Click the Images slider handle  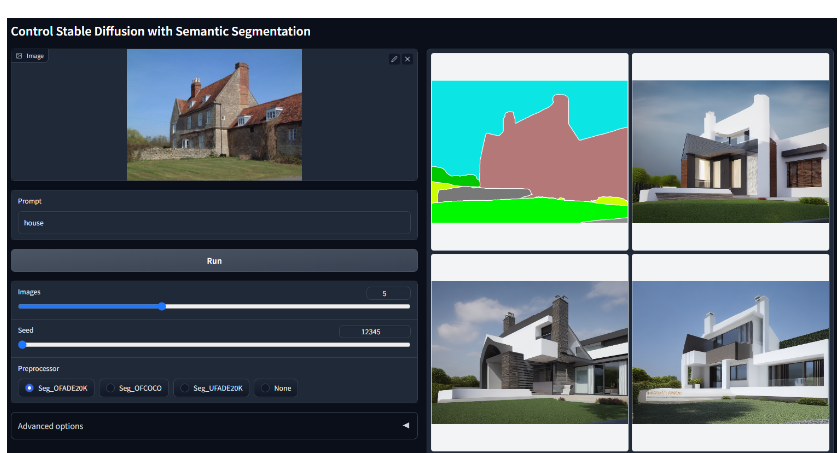tap(162, 307)
